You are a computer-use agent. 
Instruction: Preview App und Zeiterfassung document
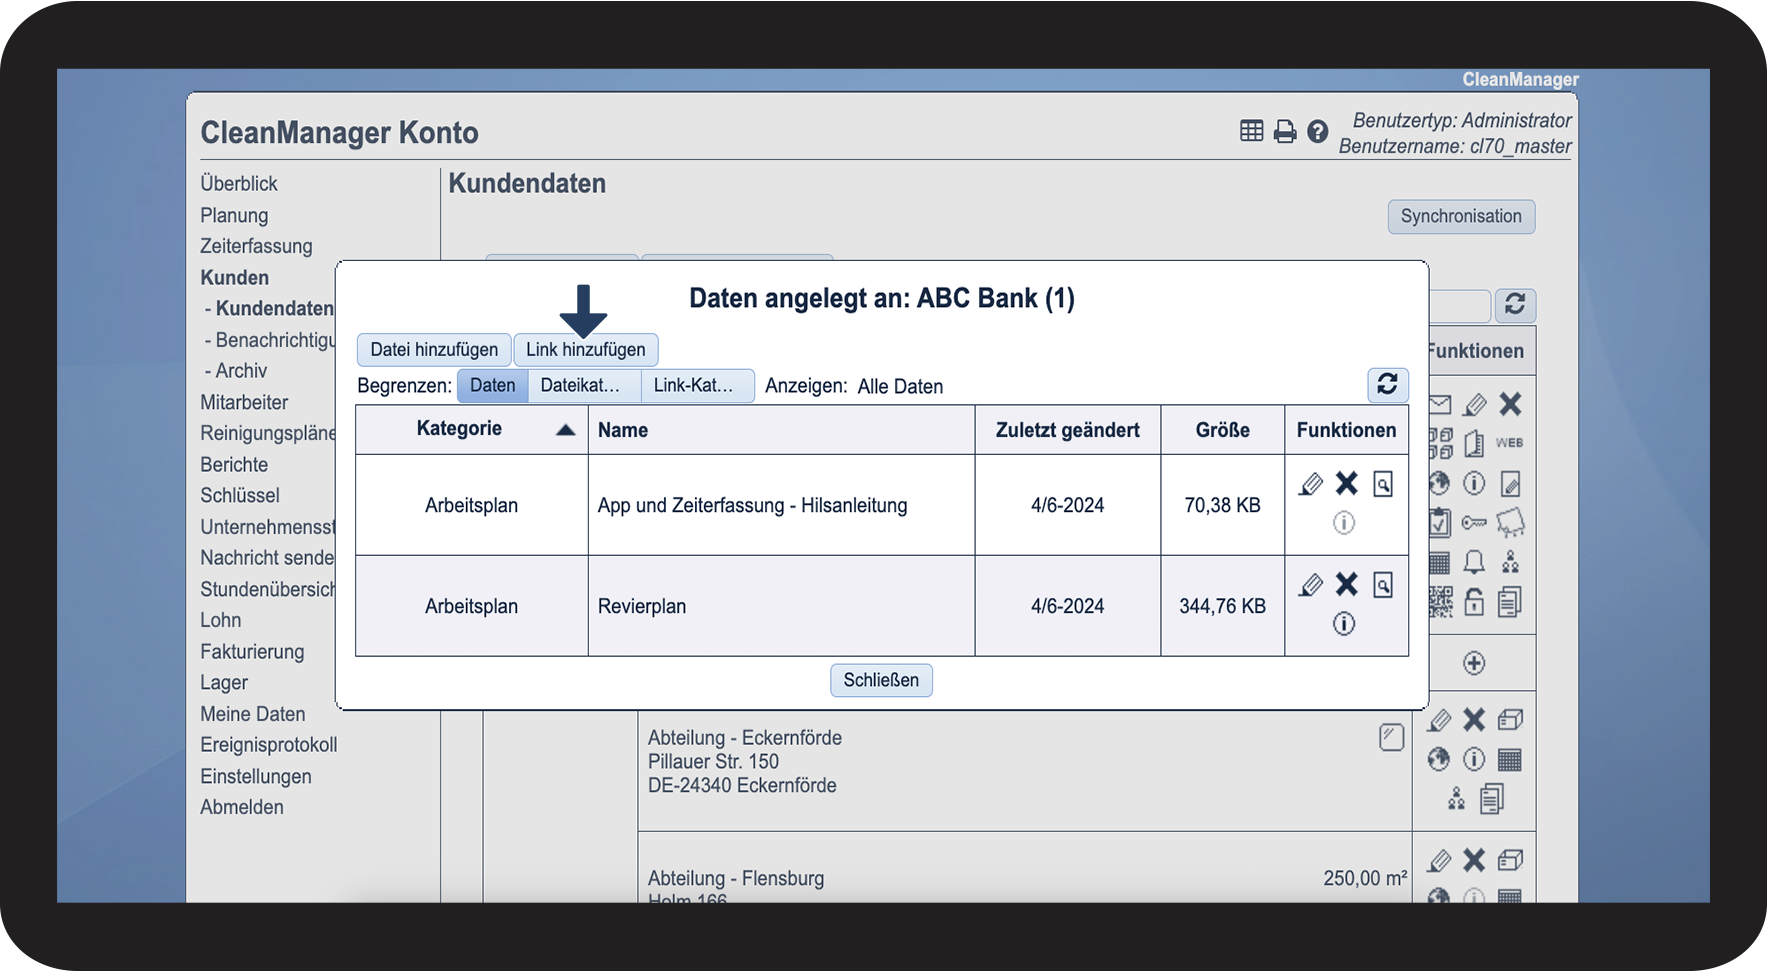click(x=1383, y=485)
